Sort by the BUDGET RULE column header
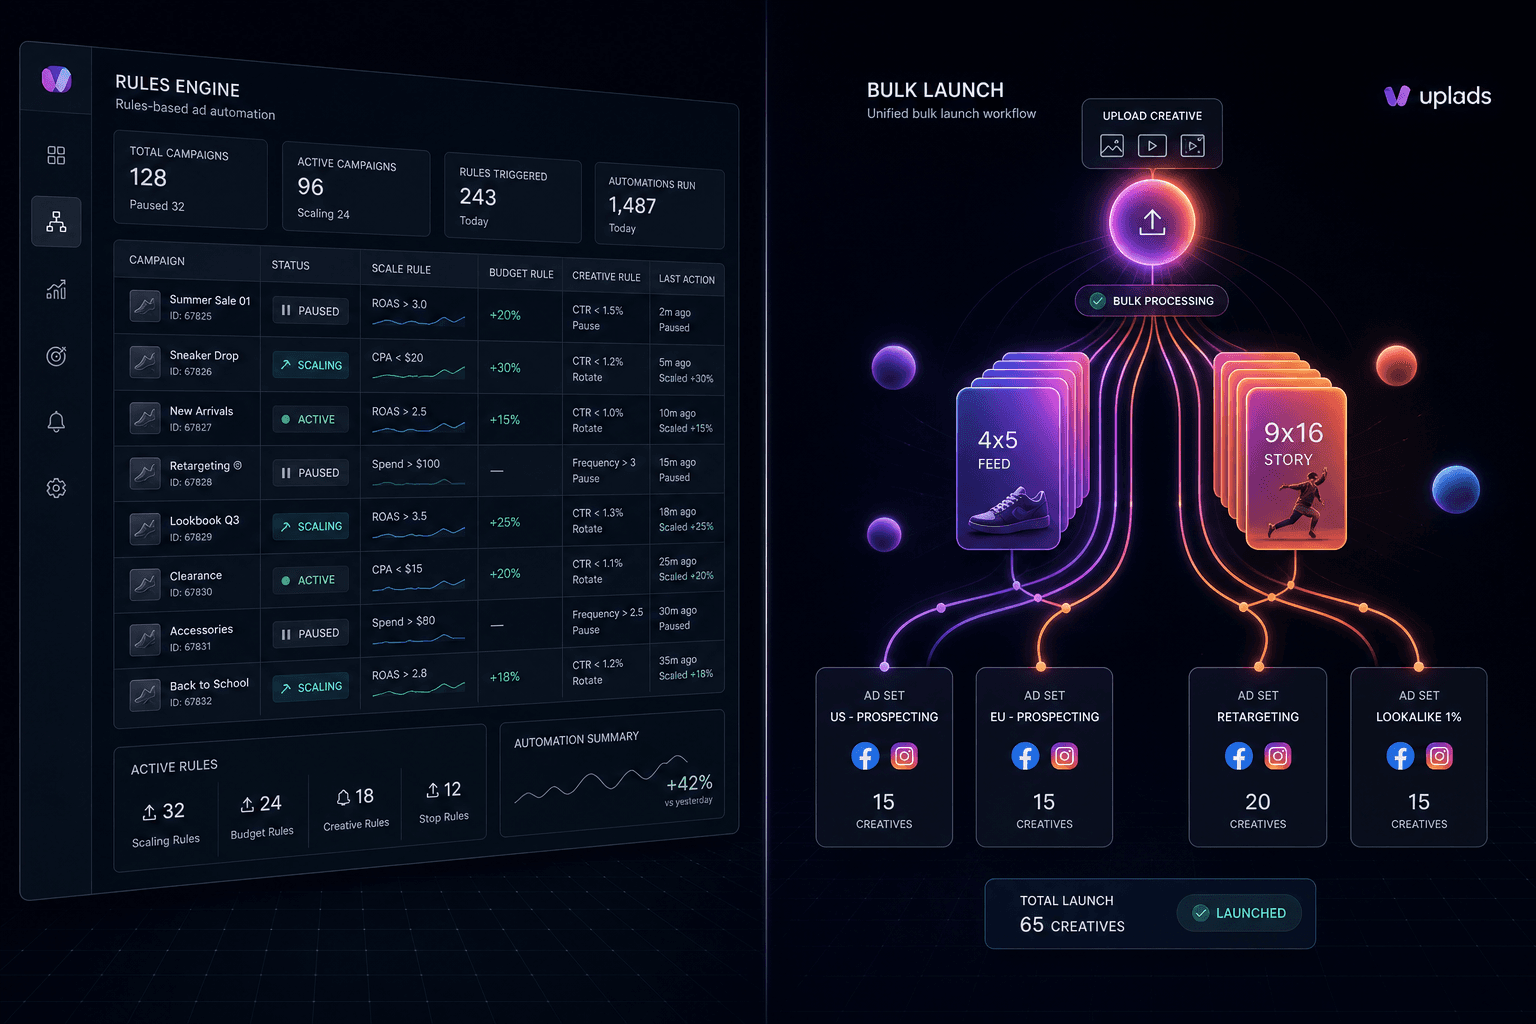Screen dimensions: 1536x1024 tap(521, 273)
